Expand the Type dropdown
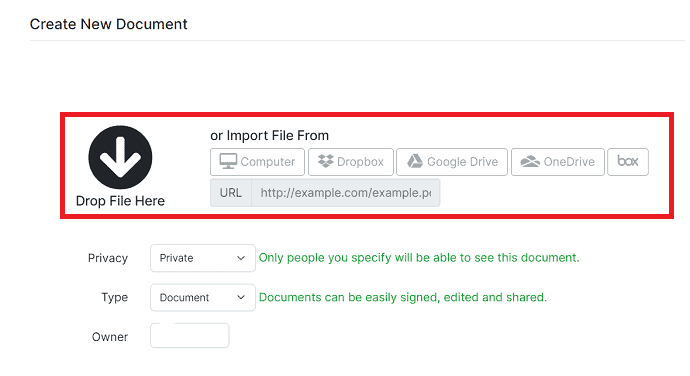Image resolution: width=690 pixels, height=376 pixels. [x=203, y=298]
